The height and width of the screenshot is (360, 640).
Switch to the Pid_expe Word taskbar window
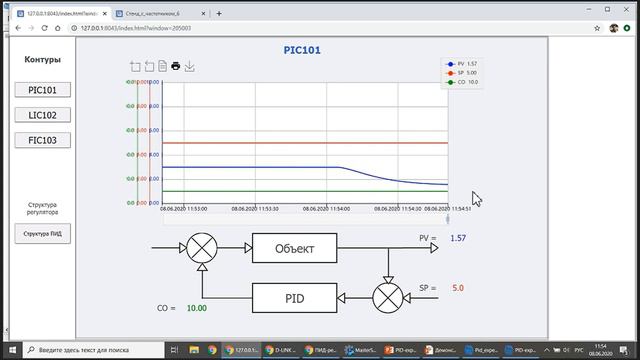(x=481, y=350)
